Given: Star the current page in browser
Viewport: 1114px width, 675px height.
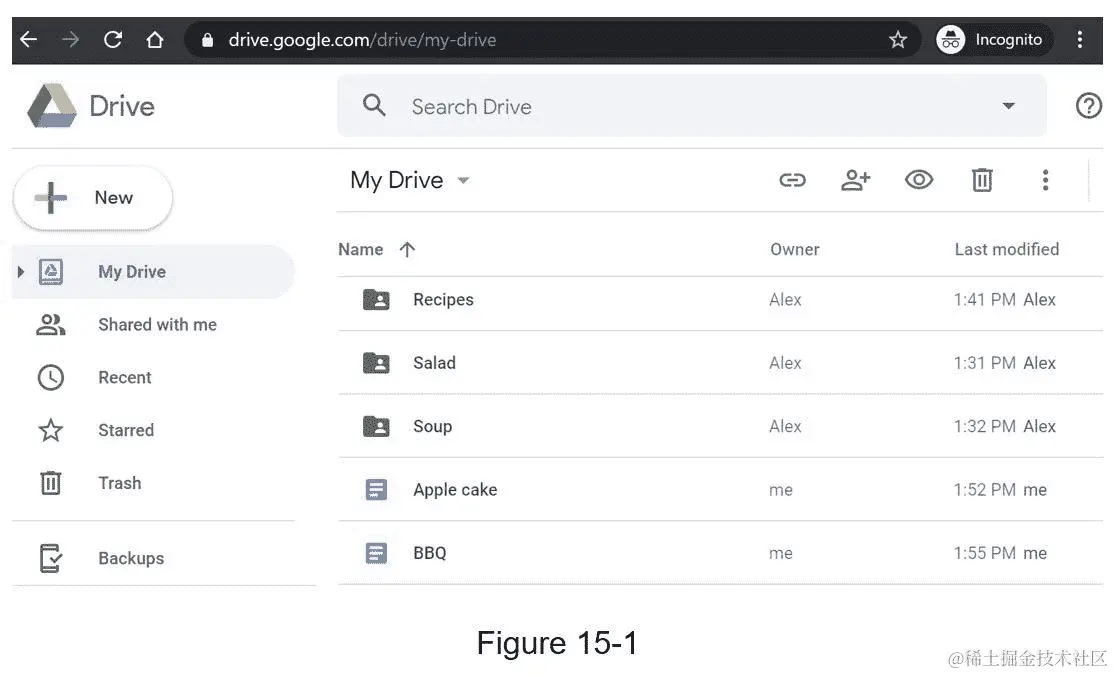Looking at the screenshot, I should click(x=897, y=39).
